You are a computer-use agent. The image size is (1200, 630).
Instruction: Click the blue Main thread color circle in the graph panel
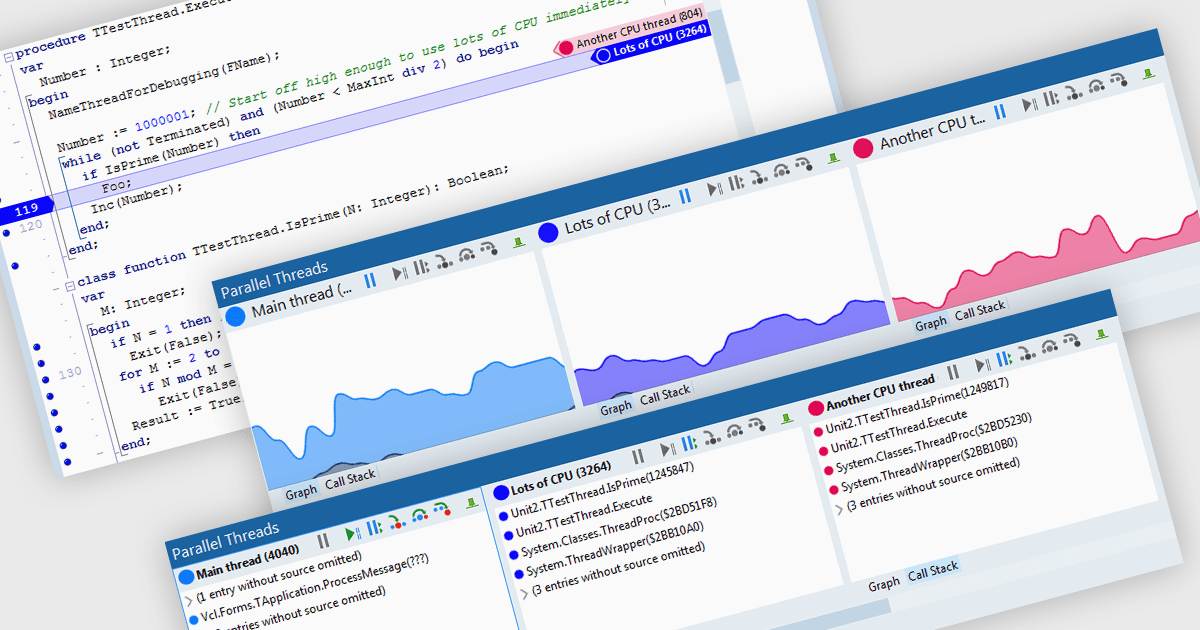236,317
